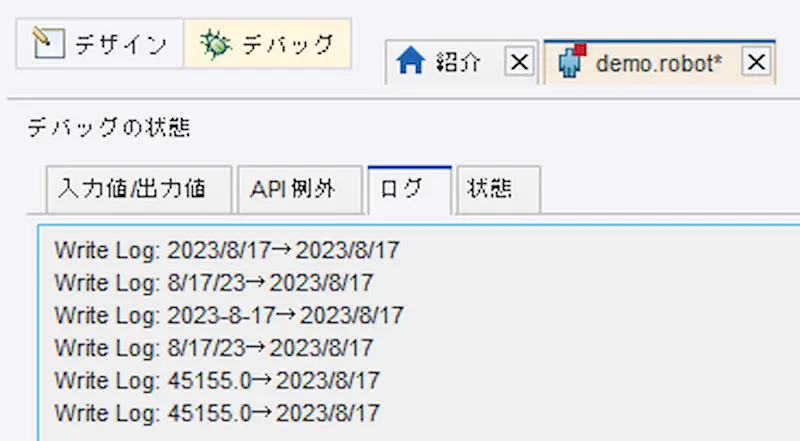The image size is (800, 441).
Task: Open the 状態 tab
Action: click(498, 189)
